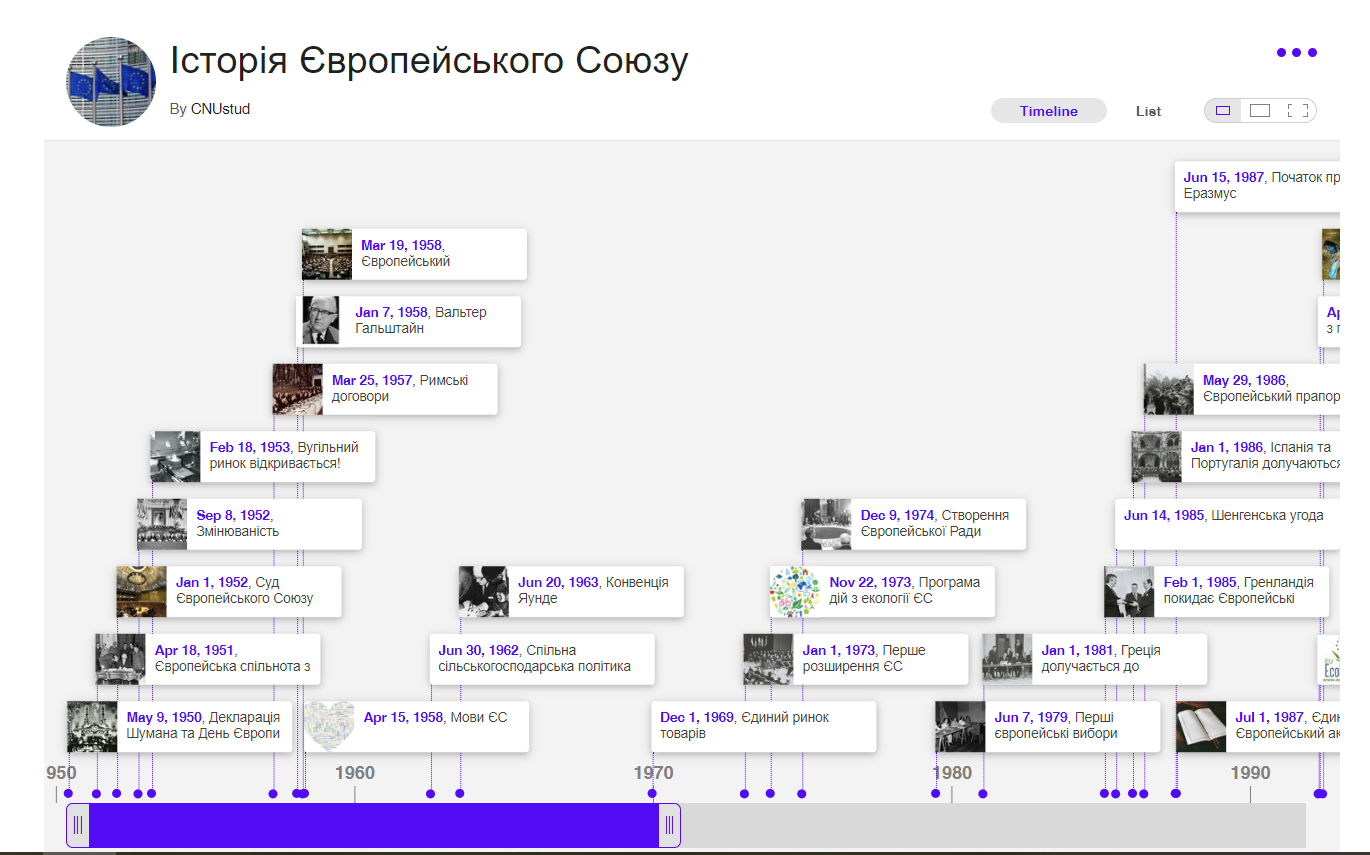Select the medium rectangle view size icon

[1260, 111]
